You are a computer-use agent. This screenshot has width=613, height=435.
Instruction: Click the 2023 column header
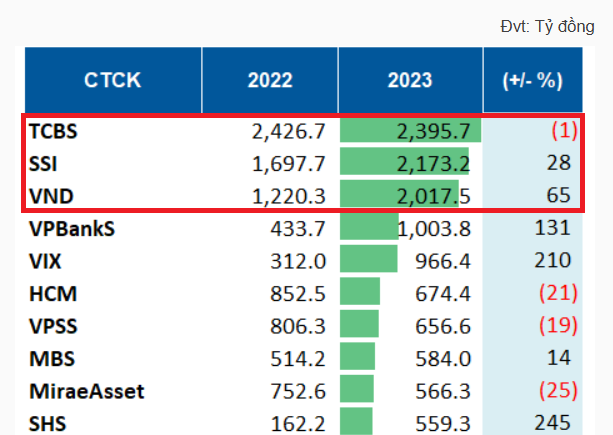tap(410, 80)
